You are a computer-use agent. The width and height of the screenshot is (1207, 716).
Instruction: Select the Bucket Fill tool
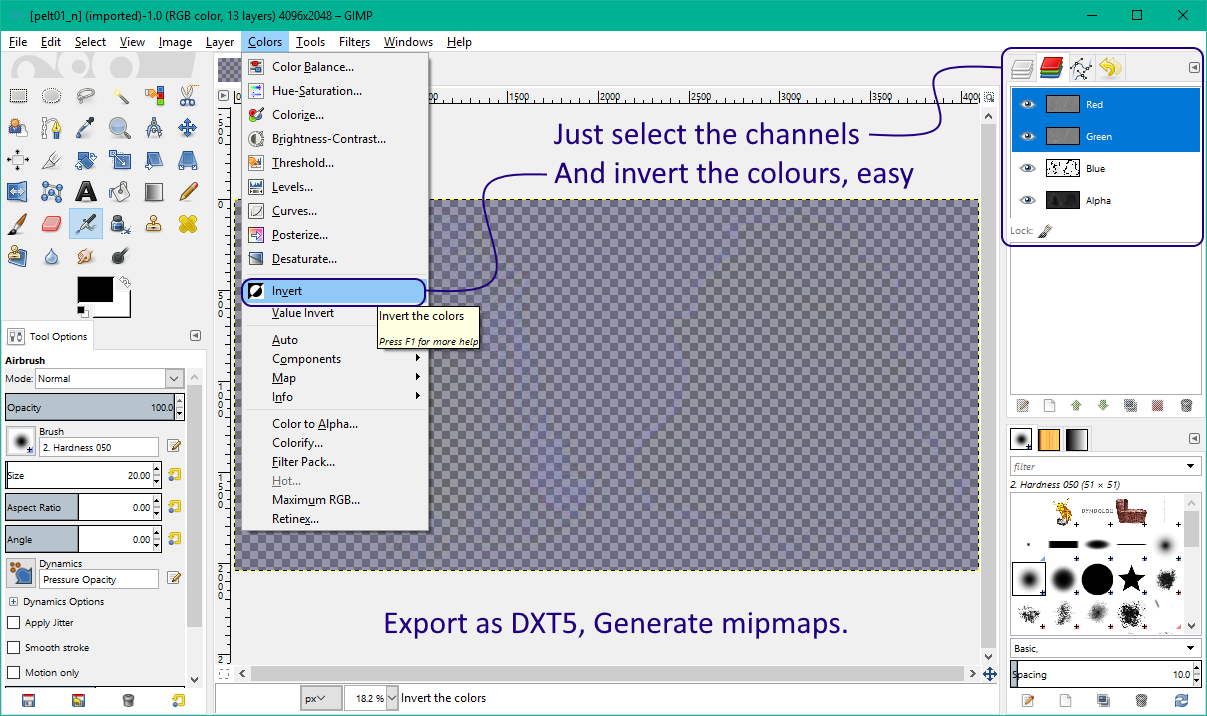click(120, 192)
